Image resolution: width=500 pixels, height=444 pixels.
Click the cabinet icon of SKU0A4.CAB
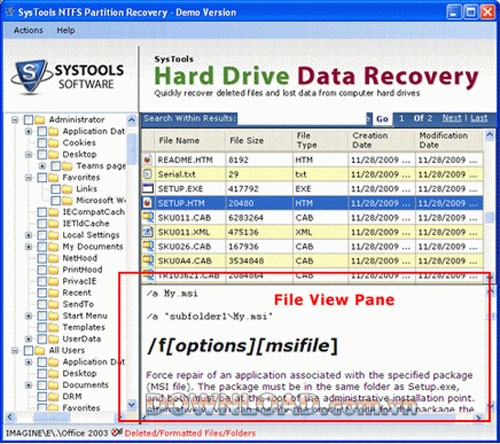point(148,261)
